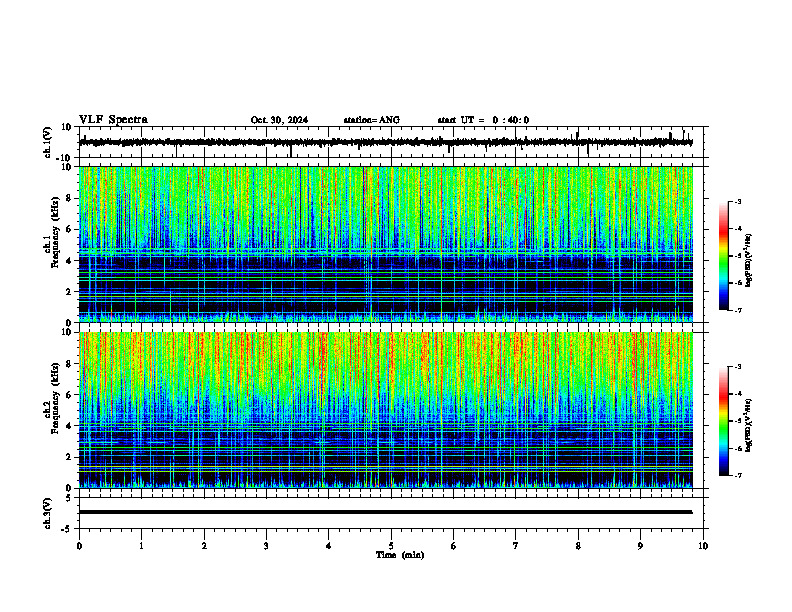The height and width of the screenshot is (612, 792).
Task: Click the 'ch.3(V)' axis label
Action: [48, 513]
